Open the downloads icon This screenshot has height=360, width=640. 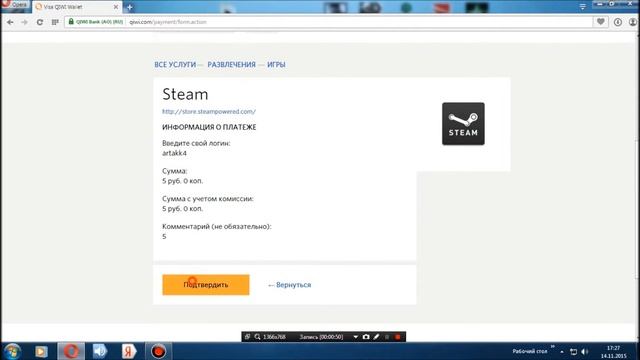tap(618, 22)
